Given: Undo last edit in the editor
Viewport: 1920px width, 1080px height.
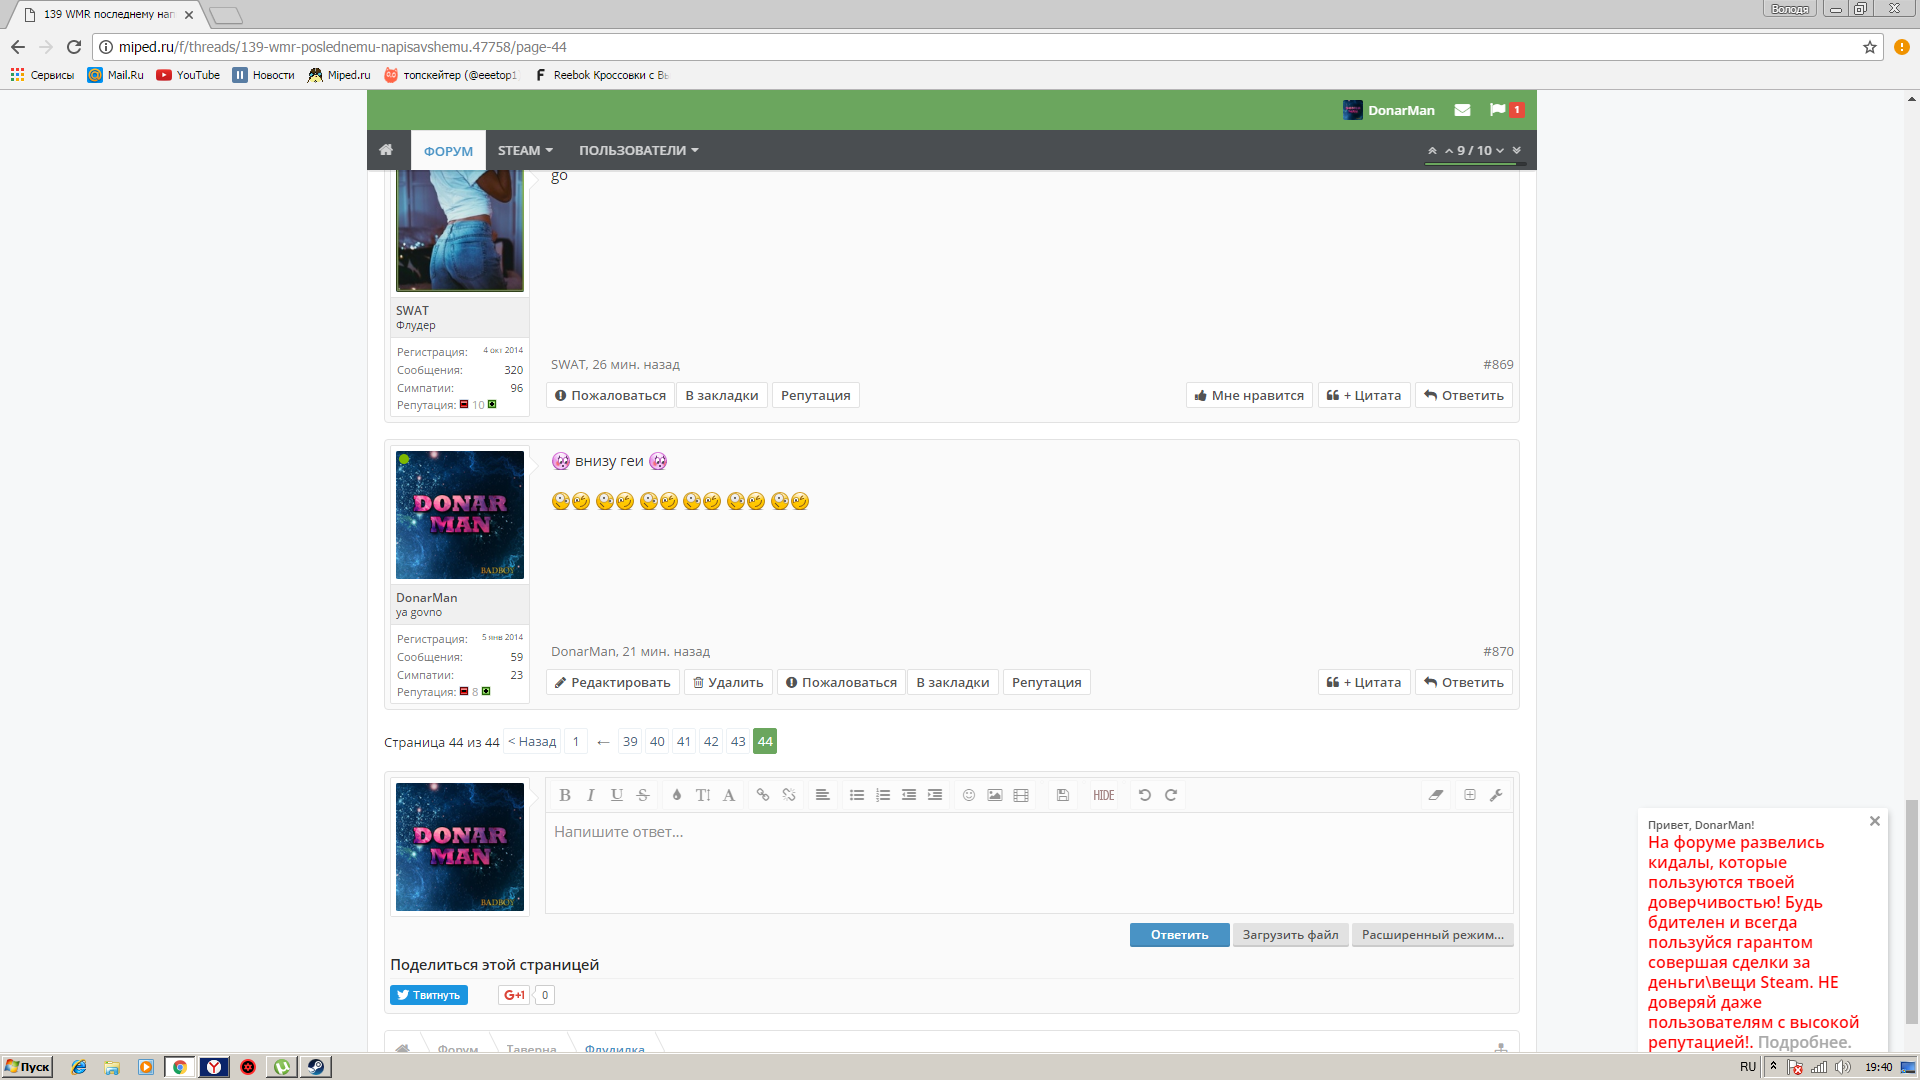Looking at the screenshot, I should (1145, 795).
